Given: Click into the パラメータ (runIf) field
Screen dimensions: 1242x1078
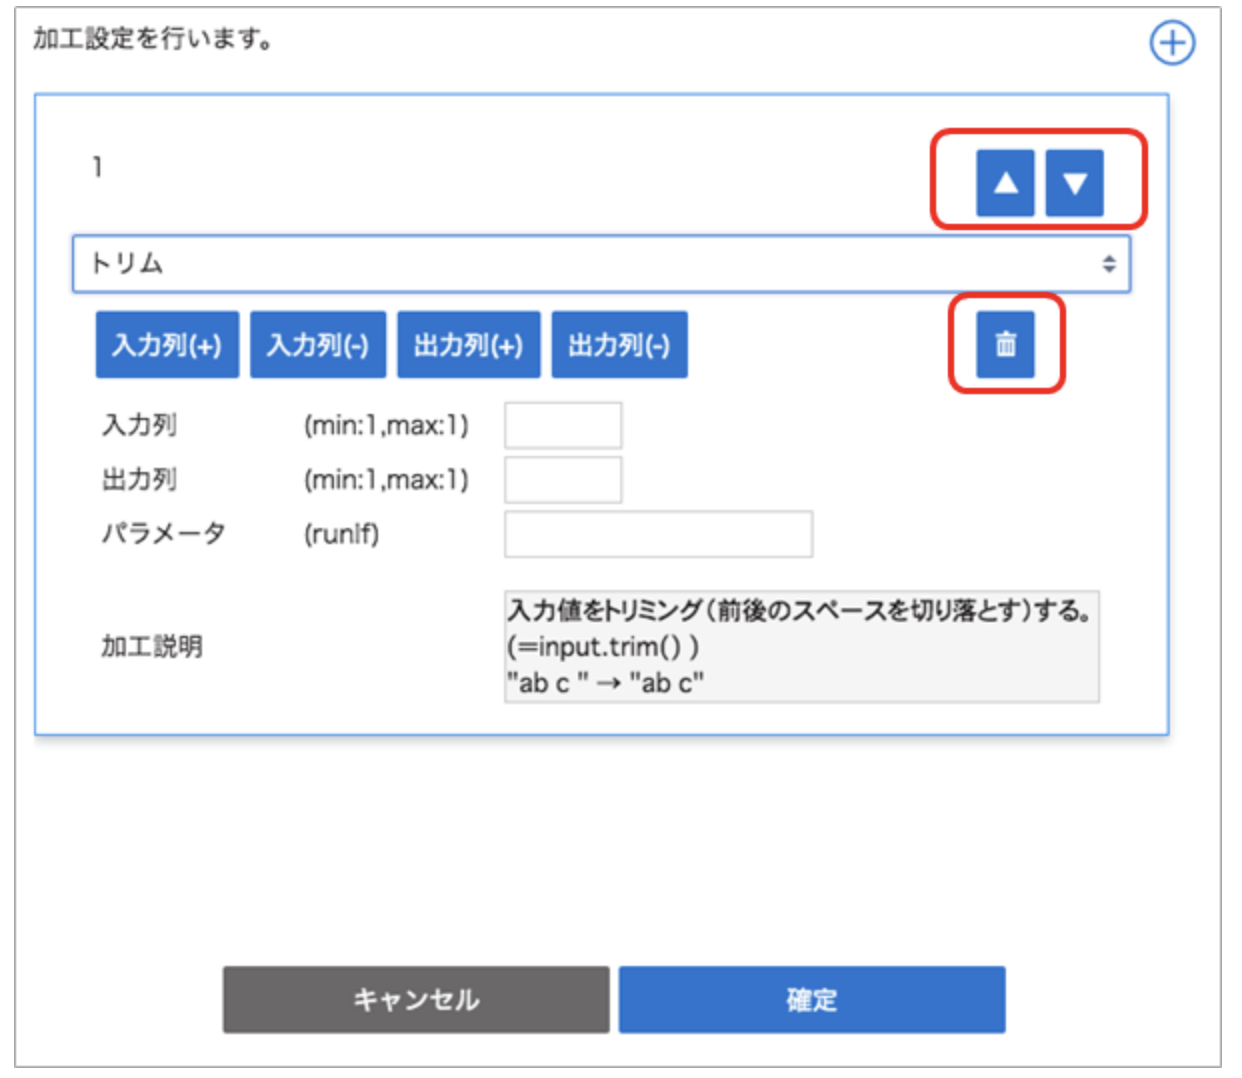Looking at the screenshot, I should click(658, 534).
